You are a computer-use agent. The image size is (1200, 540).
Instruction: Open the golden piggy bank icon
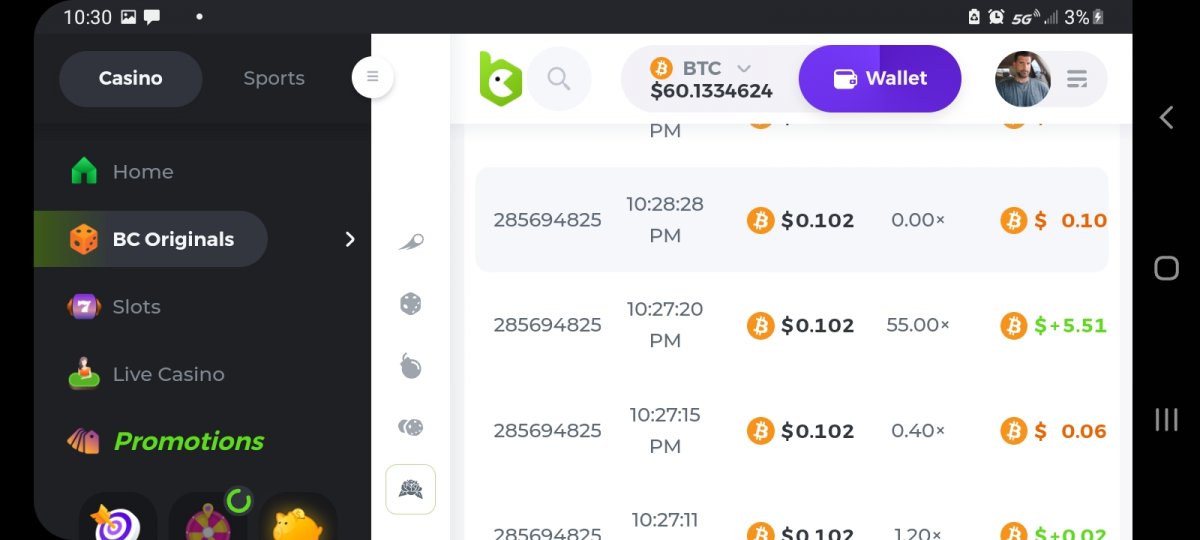pyautogui.click(x=298, y=520)
